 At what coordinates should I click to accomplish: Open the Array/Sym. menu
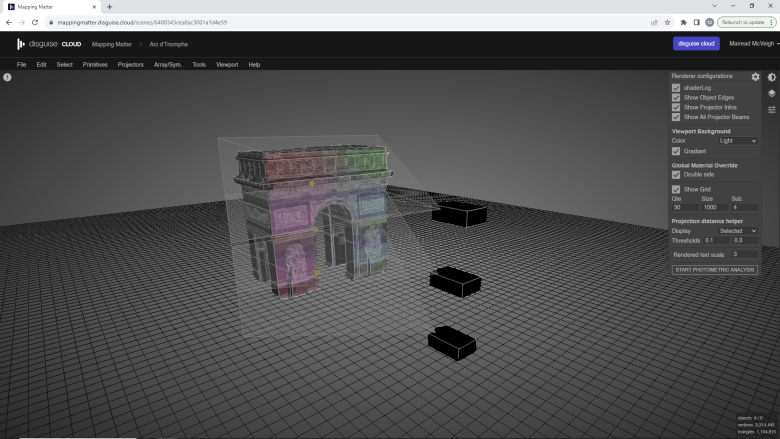[168, 65]
